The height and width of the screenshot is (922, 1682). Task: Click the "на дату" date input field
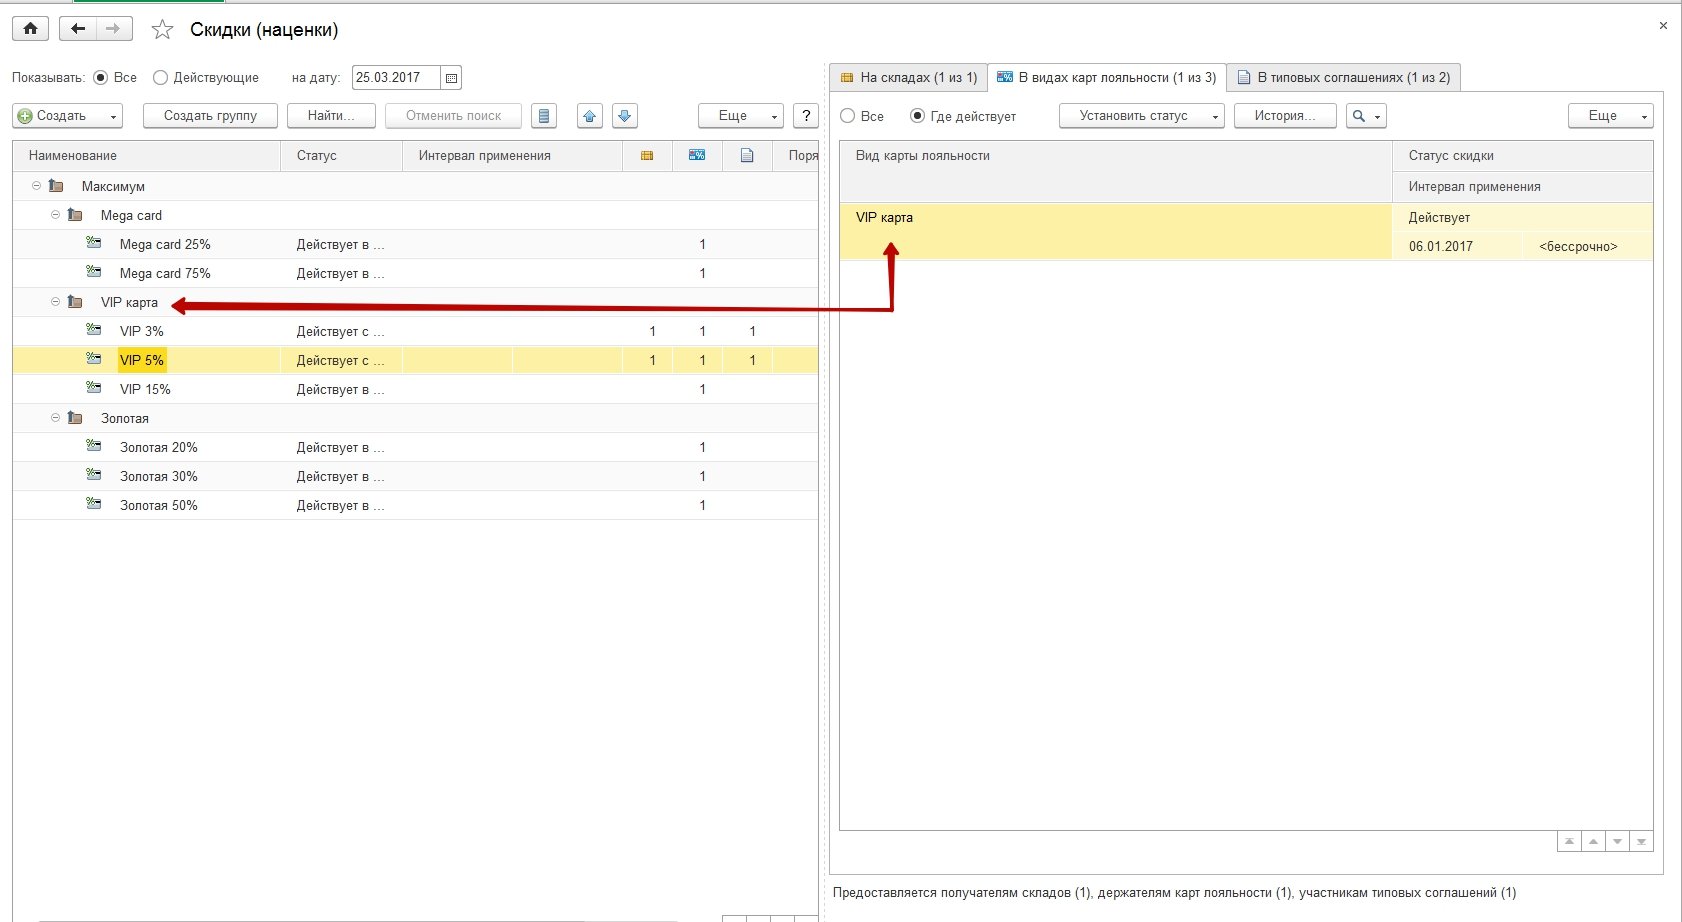395,78
